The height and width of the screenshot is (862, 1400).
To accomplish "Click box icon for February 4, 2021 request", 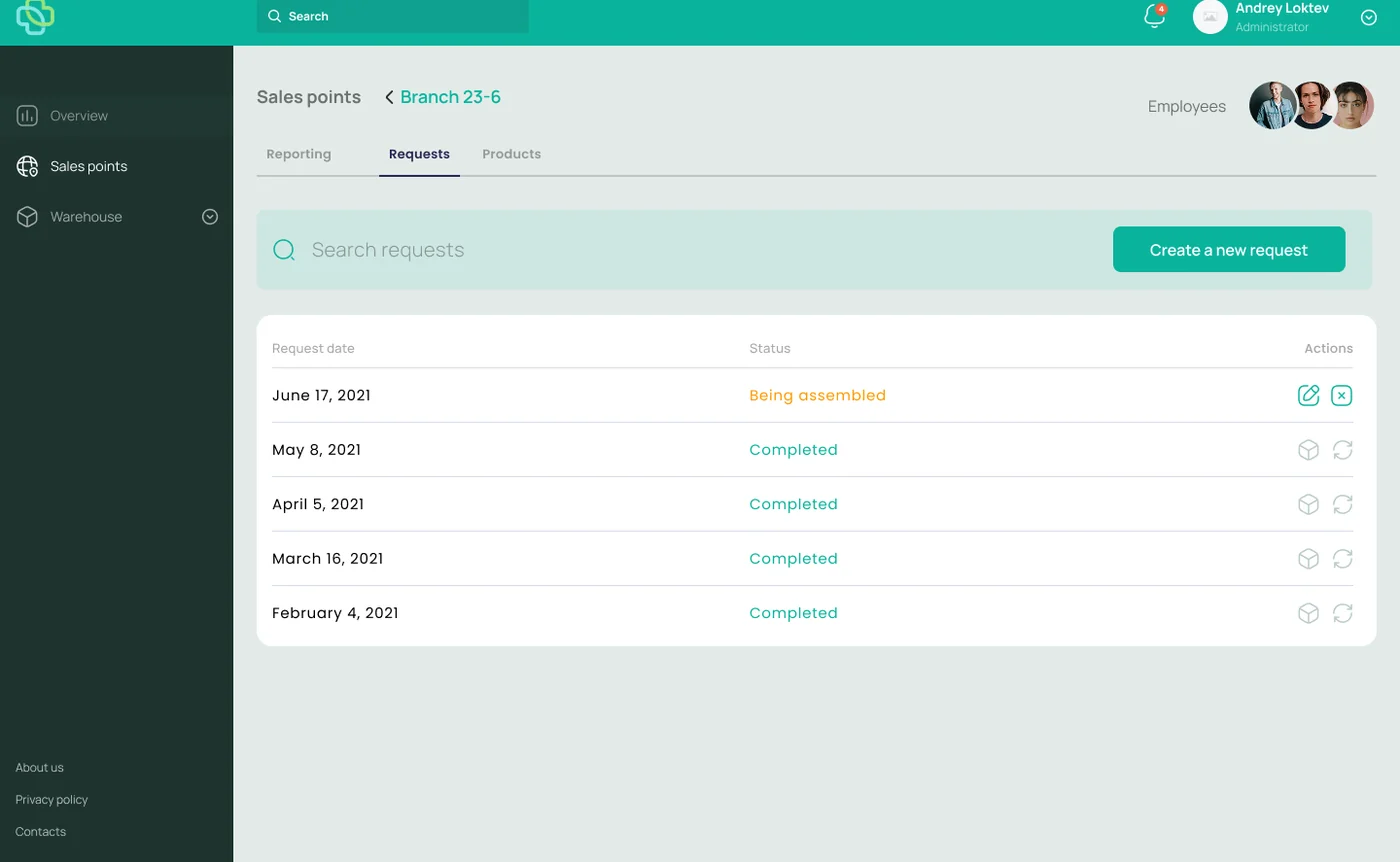I will (x=1308, y=613).
